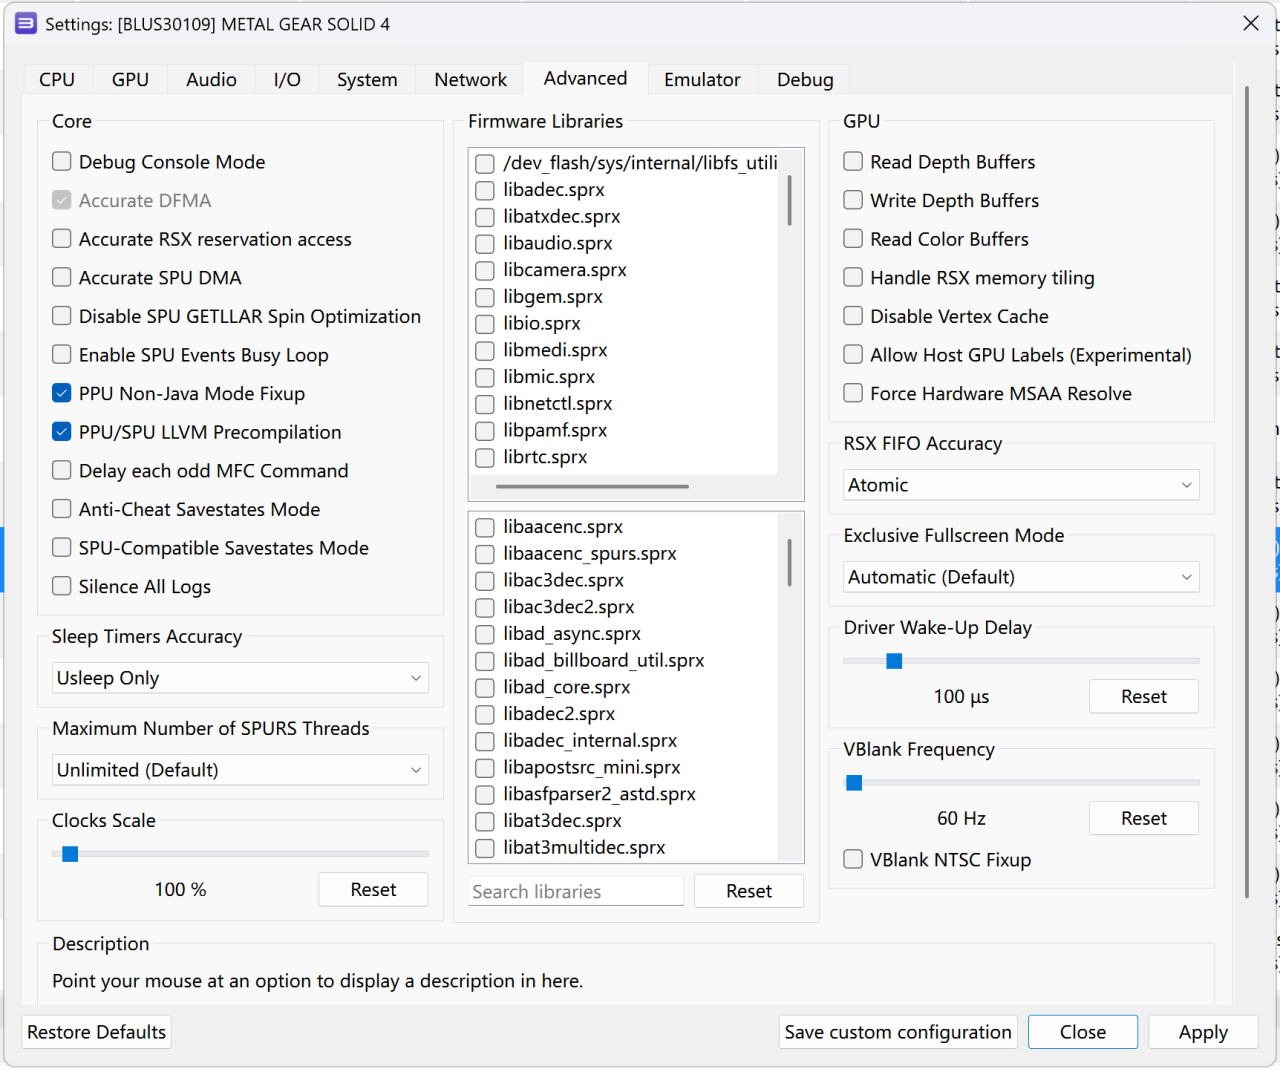1280x1069 pixels.
Task: Enable VBlank NTSC Fixup
Action: point(853,859)
